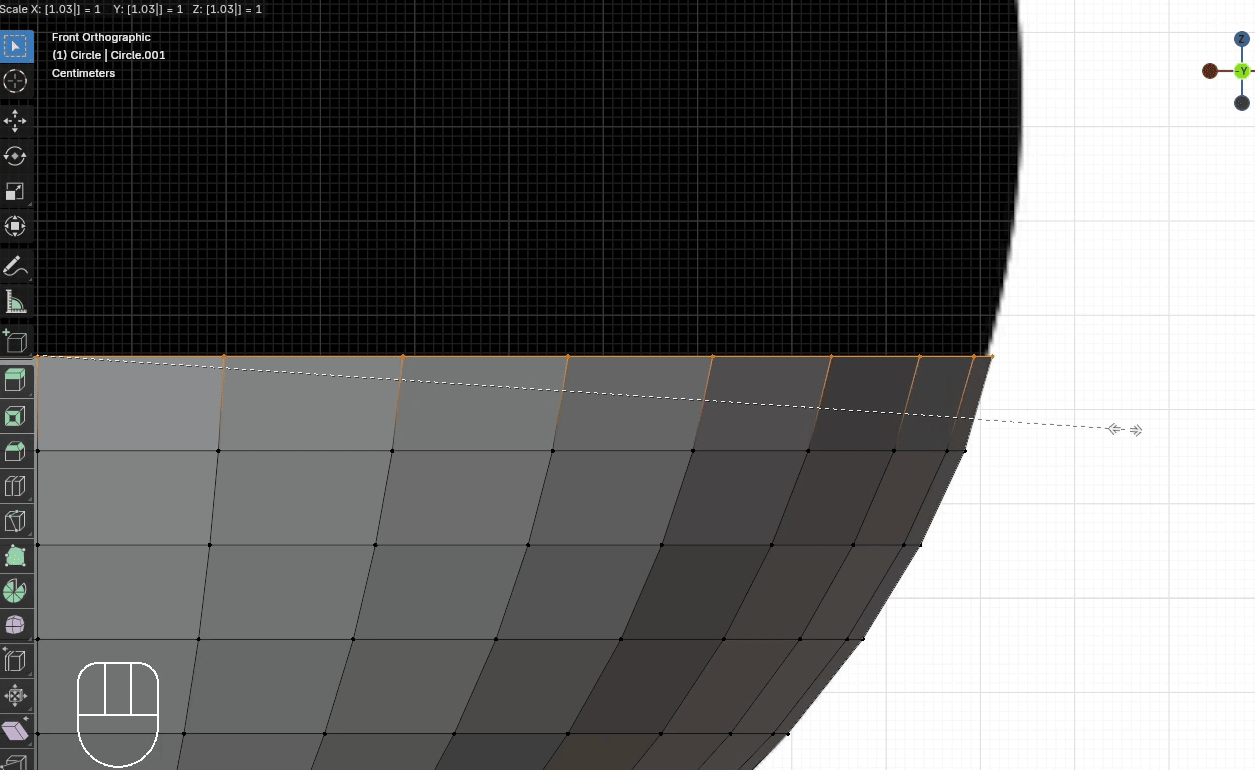
Task: Activate the combined Transform tool
Action: click(15, 226)
